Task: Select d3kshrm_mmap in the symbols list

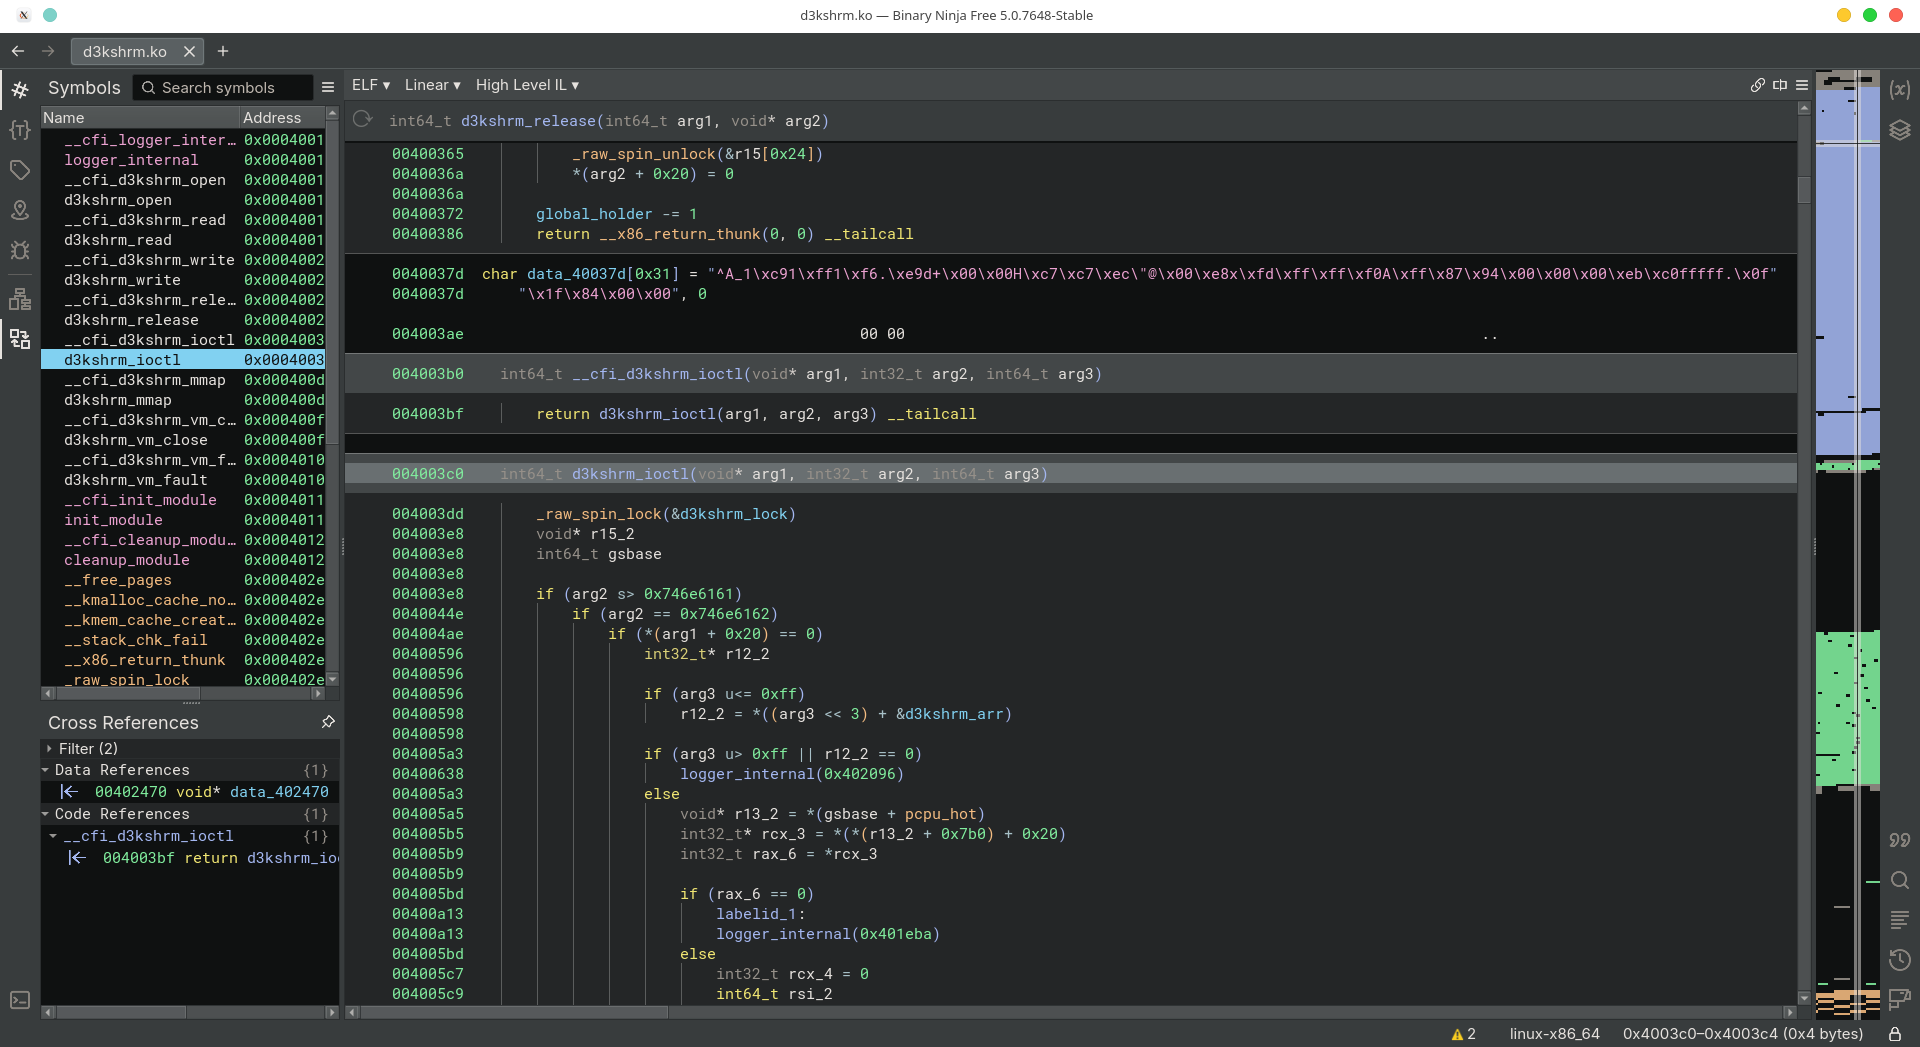Action: [x=183, y=400]
